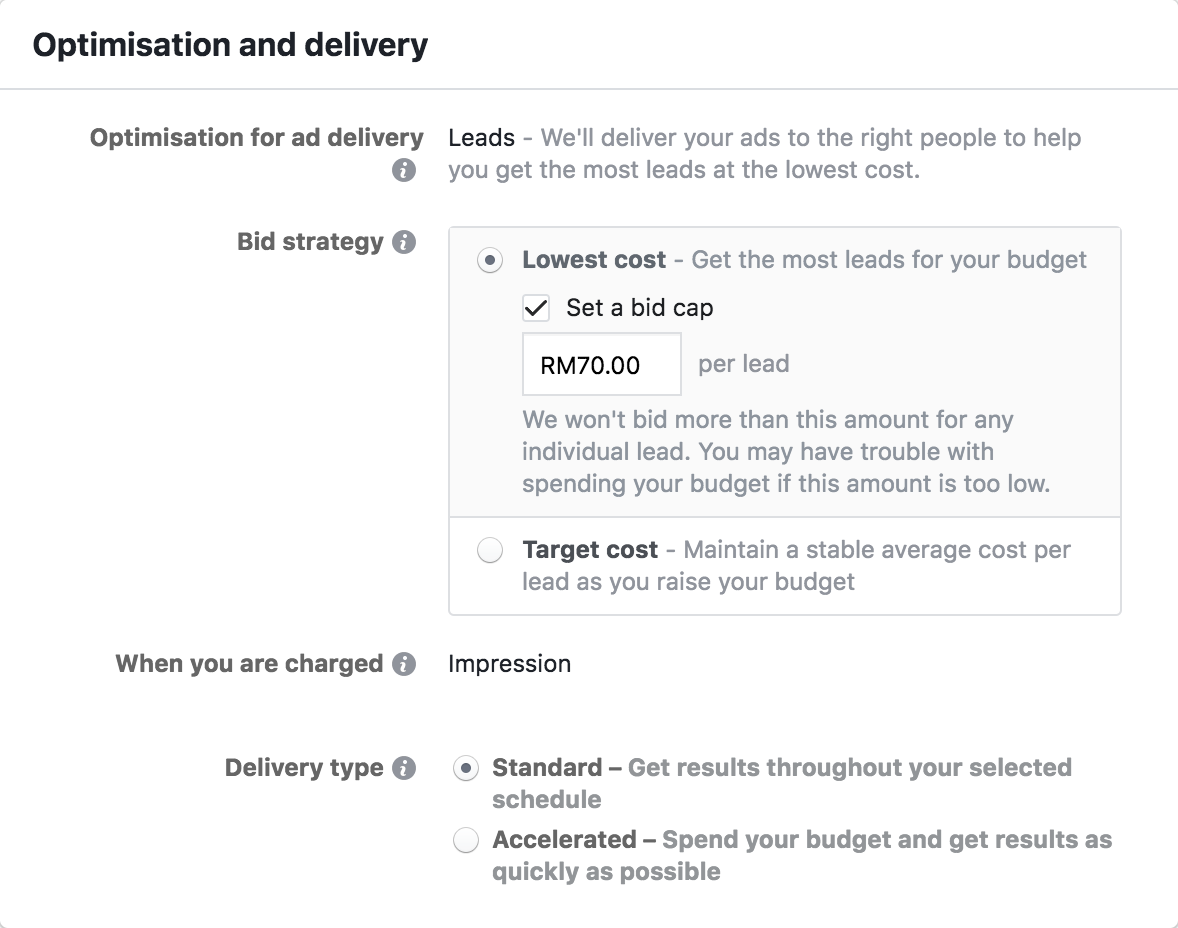The image size is (1178, 928).
Task: Click info icon beside When you are charged
Action: point(403,664)
